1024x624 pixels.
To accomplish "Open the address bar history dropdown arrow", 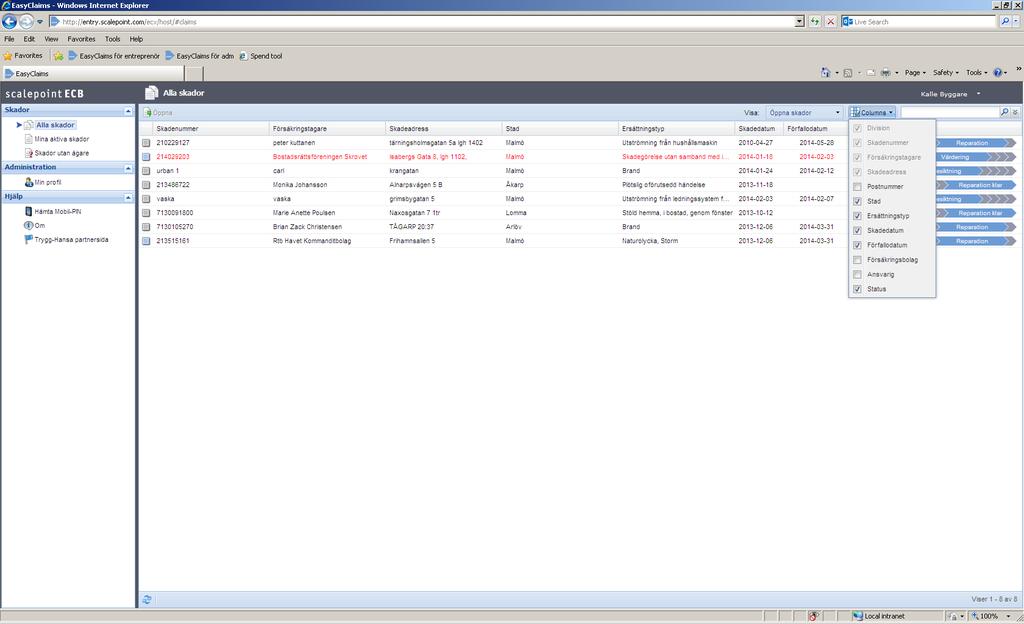I will click(799, 22).
